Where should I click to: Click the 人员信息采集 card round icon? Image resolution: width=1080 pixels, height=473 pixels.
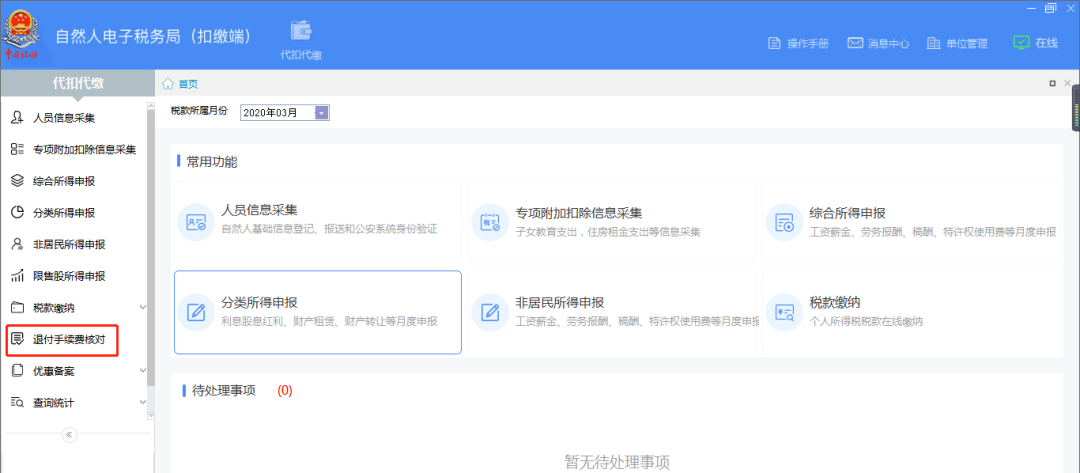coord(196,222)
